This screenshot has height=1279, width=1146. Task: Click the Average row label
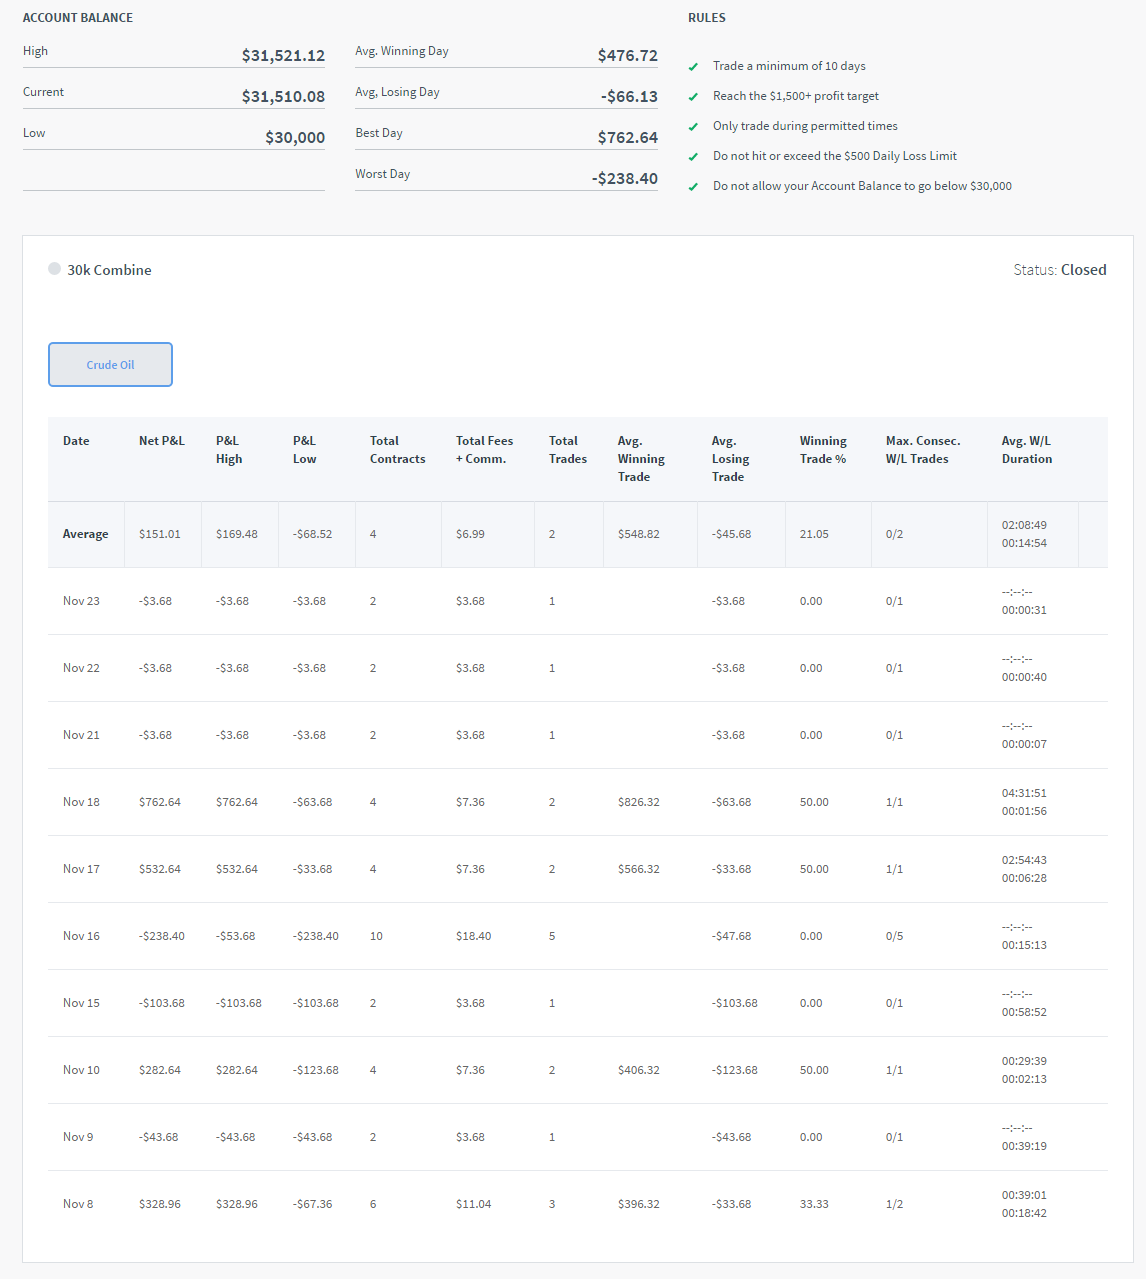pos(85,534)
